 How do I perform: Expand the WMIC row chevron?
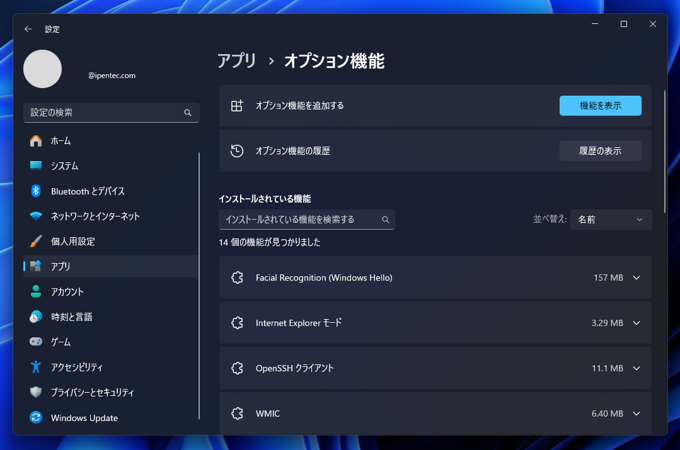click(x=636, y=414)
